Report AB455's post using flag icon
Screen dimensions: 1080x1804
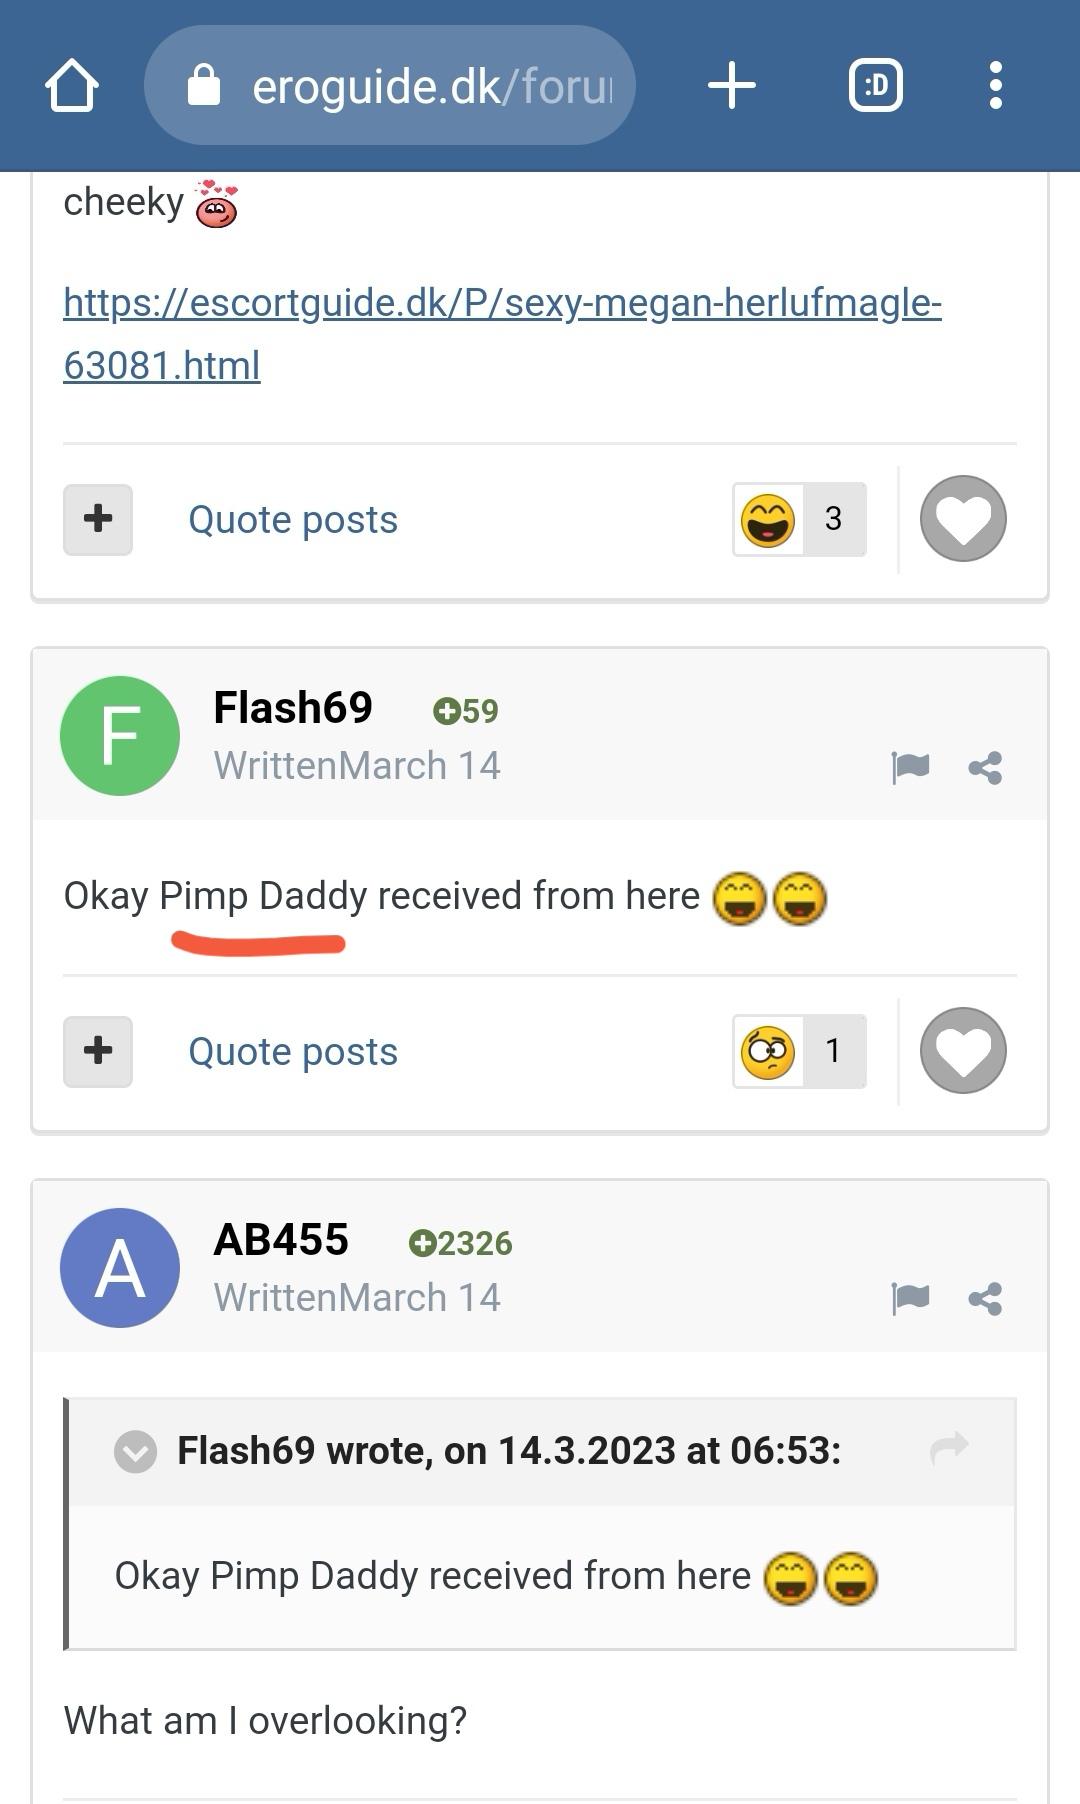pos(910,1299)
